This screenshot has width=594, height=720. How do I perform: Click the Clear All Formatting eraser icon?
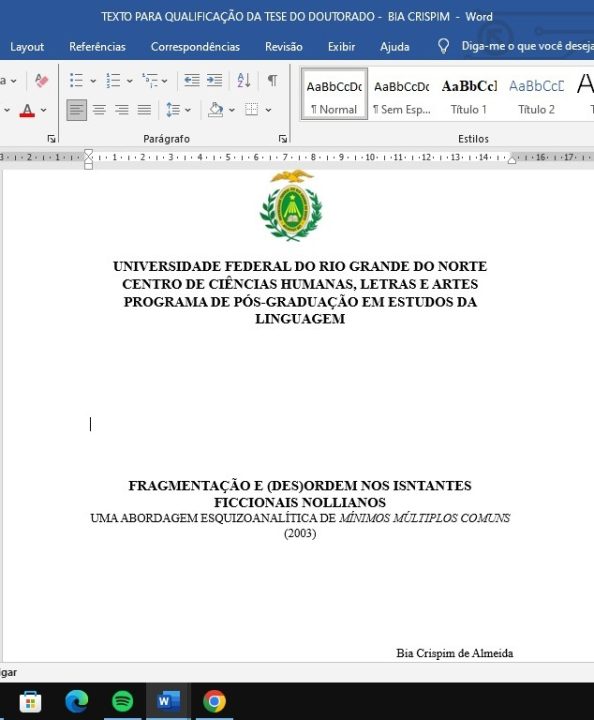click(x=41, y=81)
